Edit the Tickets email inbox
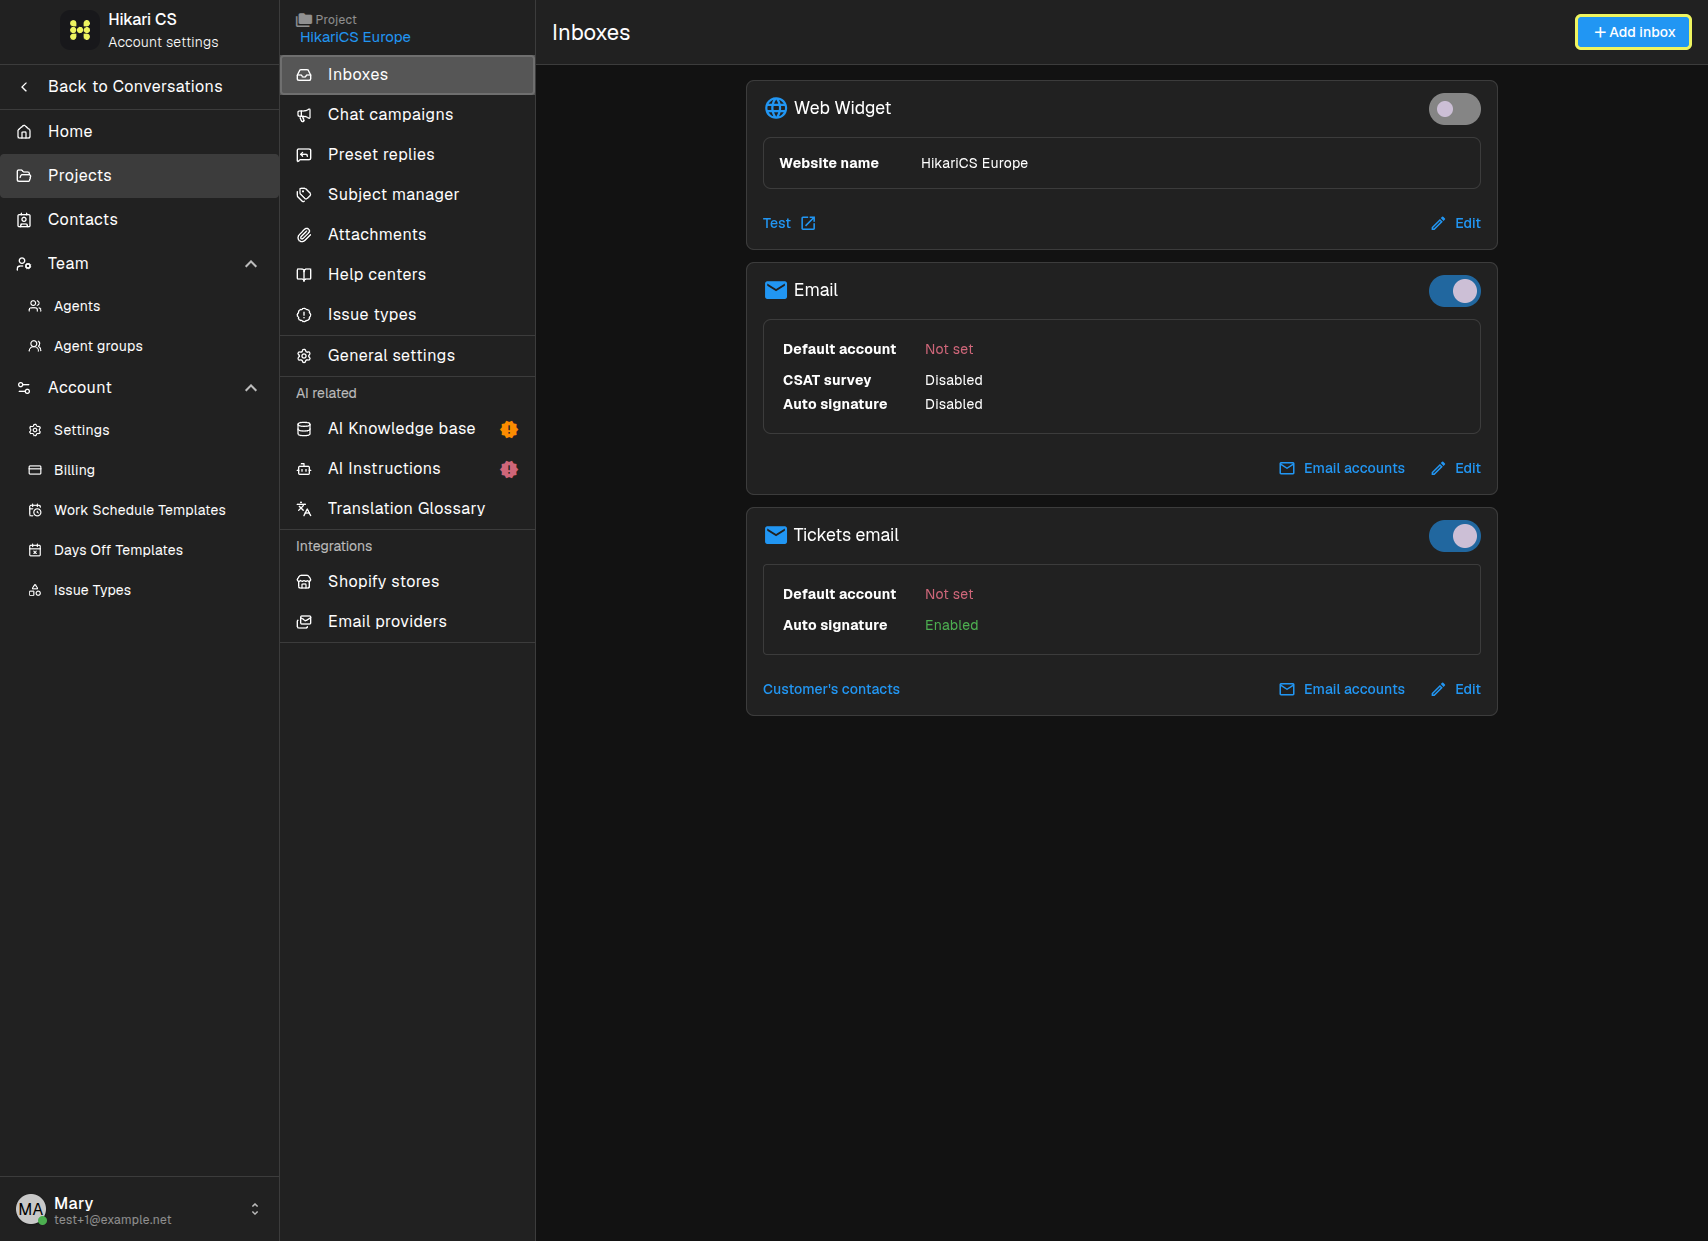1708x1241 pixels. 1455,689
